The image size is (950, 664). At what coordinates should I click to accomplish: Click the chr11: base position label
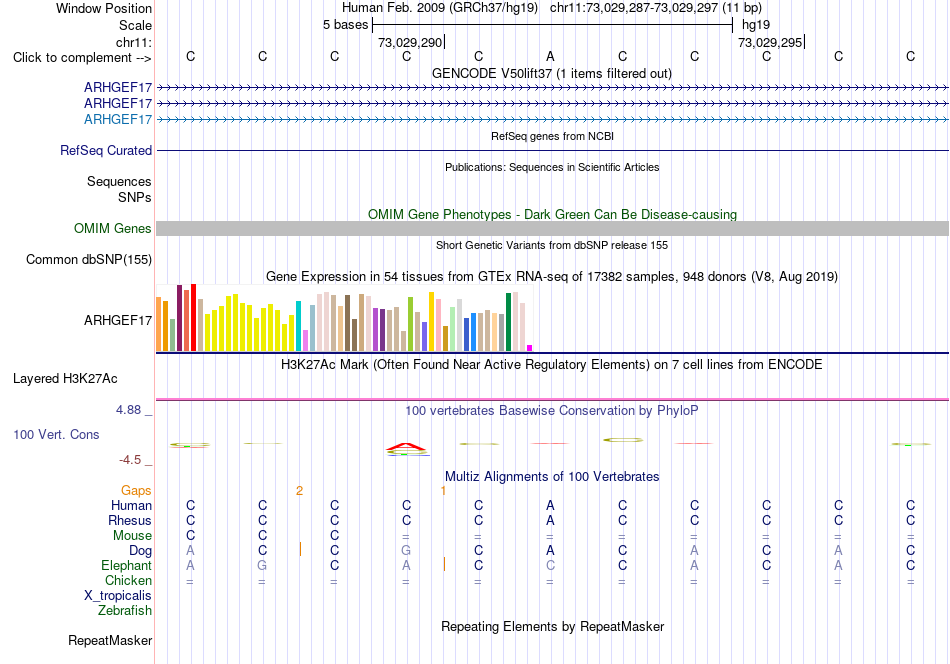click(133, 42)
